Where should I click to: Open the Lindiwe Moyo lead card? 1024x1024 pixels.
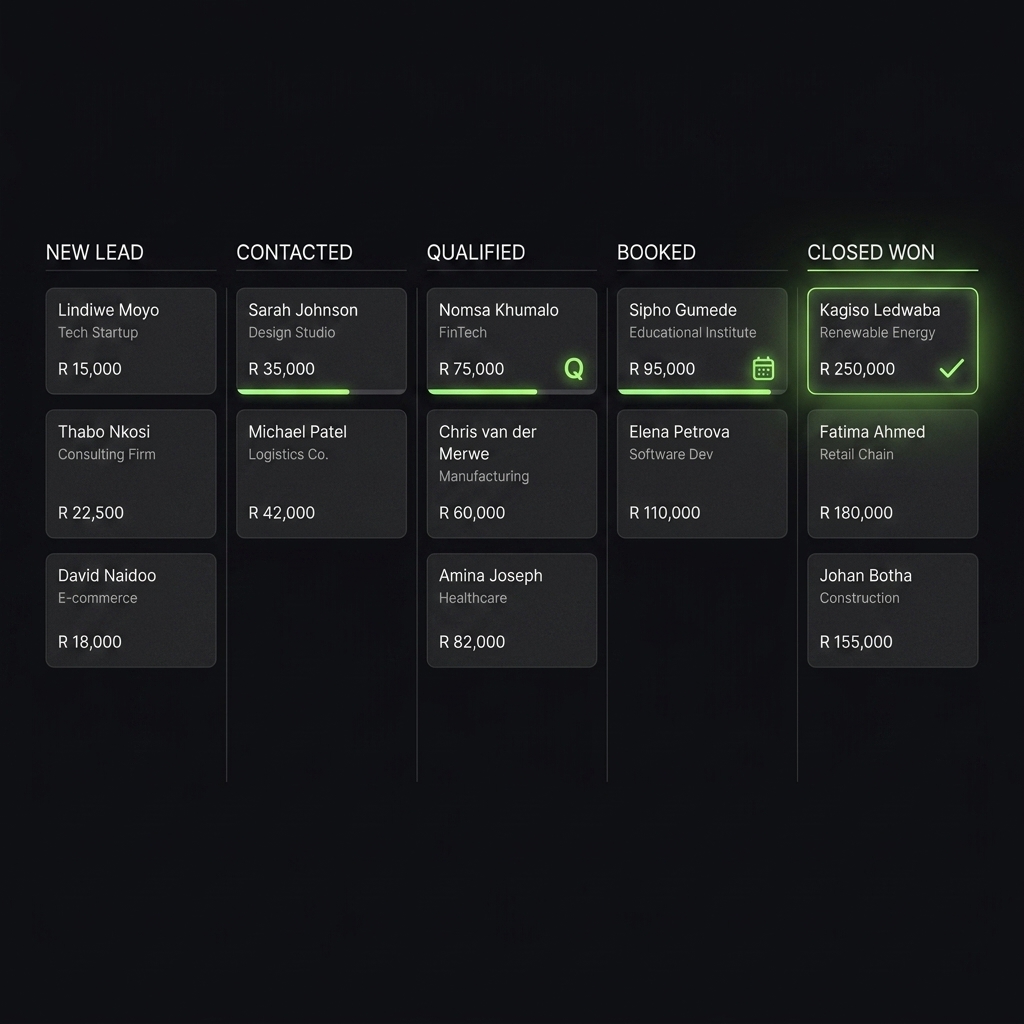130,340
